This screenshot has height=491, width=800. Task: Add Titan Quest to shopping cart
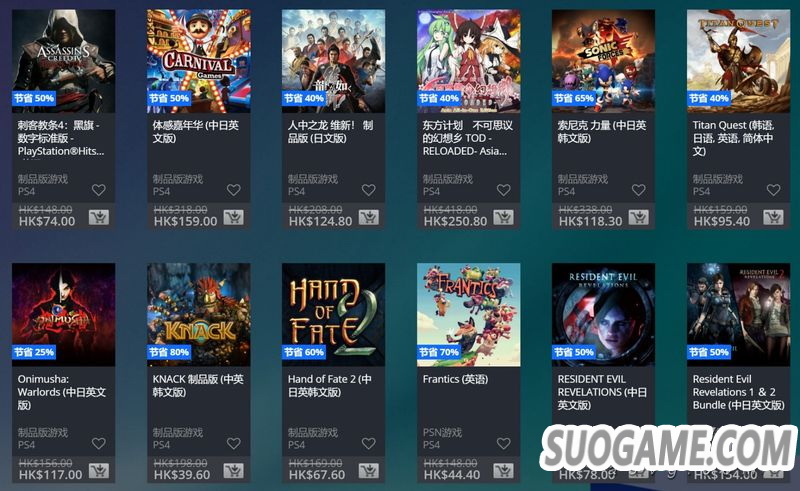[773, 218]
